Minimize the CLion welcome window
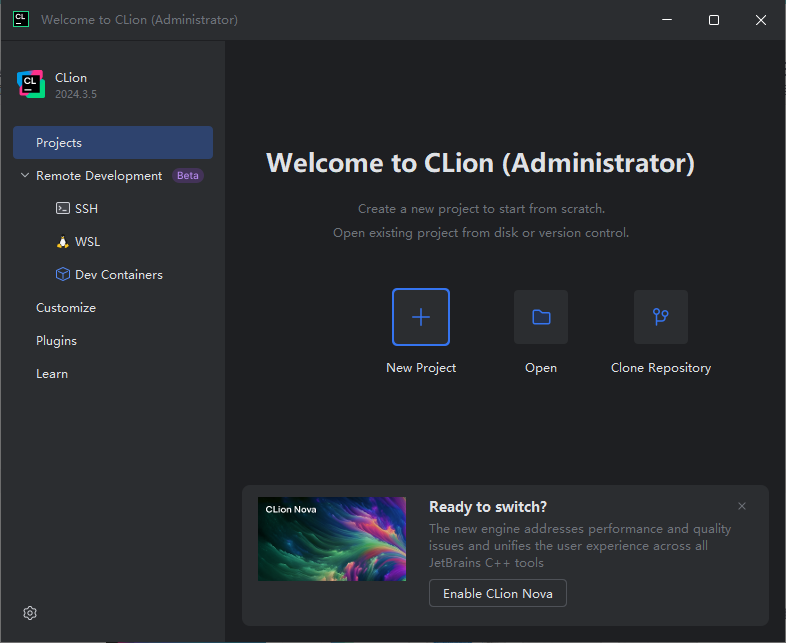 pyautogui.click(x=667, y=20)
